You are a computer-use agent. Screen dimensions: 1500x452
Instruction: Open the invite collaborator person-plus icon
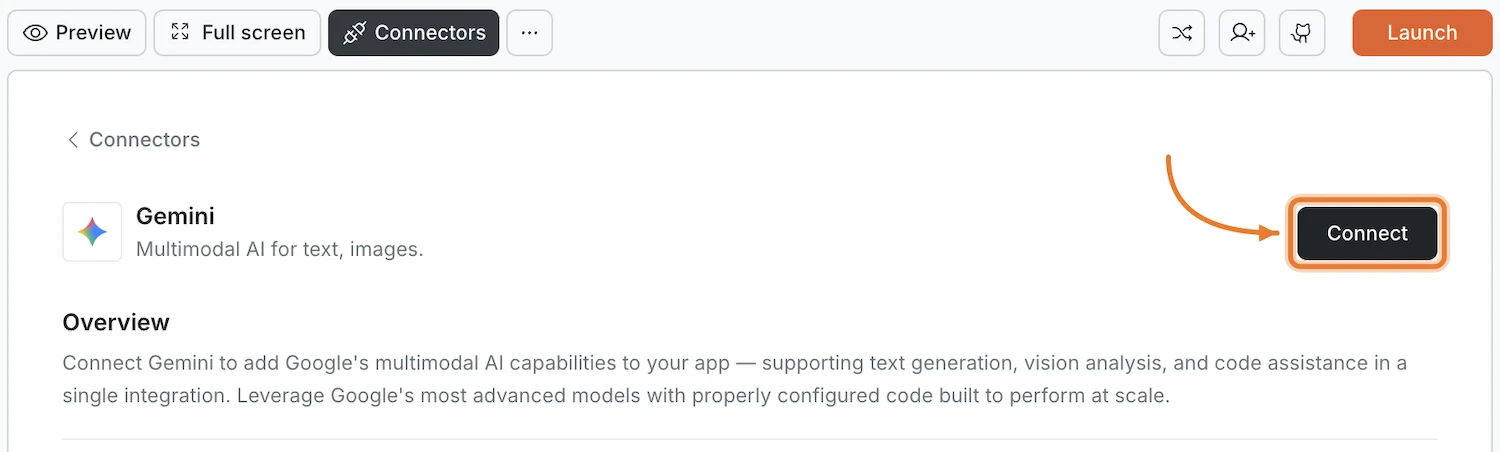[x=1242, y=33]
